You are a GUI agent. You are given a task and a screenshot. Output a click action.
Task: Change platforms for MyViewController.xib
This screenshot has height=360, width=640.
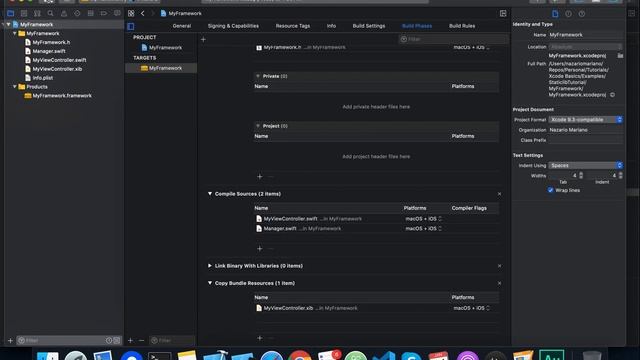pos(472,308)
